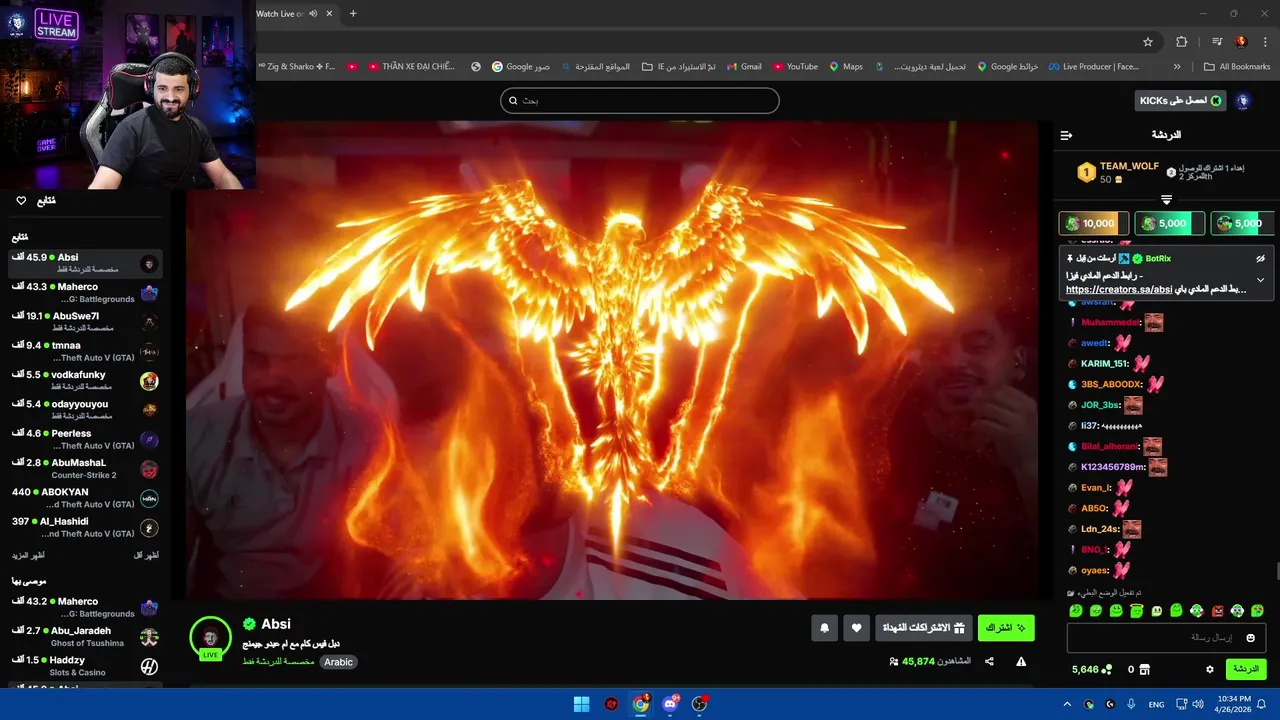1280x720 pixels.
Task: Open the THẦN XE ĐẠI CHIẾ bookmark
Action: [410, 67]
